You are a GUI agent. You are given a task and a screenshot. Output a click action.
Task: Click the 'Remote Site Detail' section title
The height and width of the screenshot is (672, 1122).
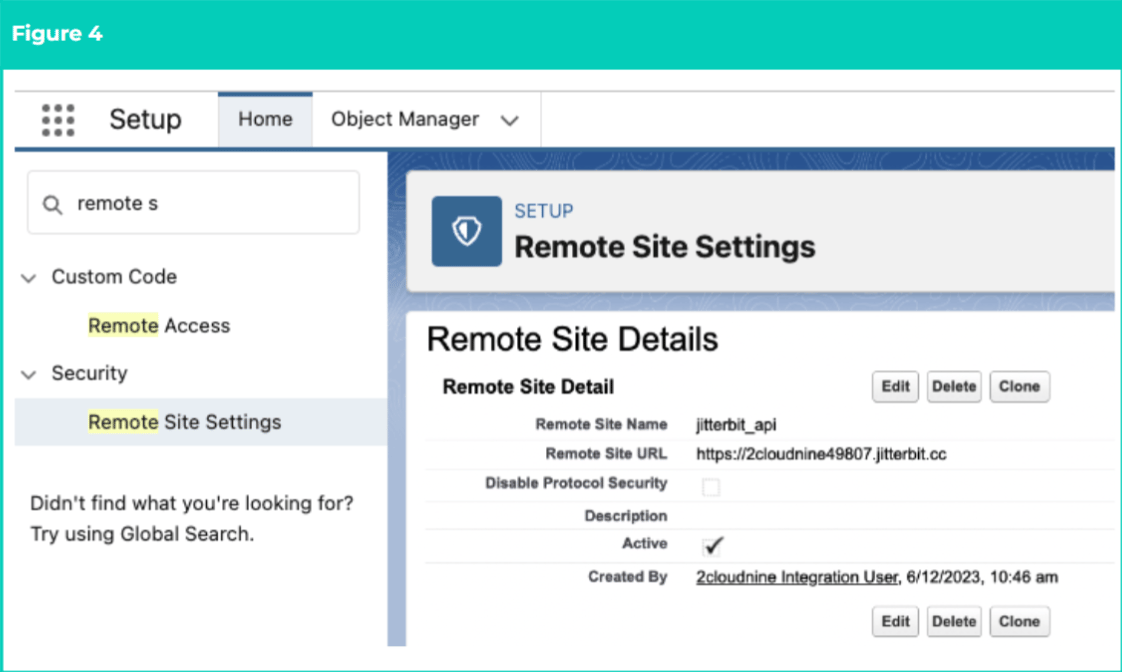pos(528,387)
